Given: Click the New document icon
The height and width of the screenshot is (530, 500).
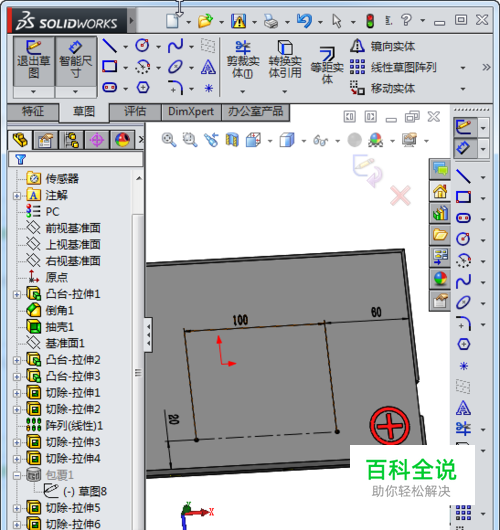Looking at the screenshot, I should click(172, 21).
